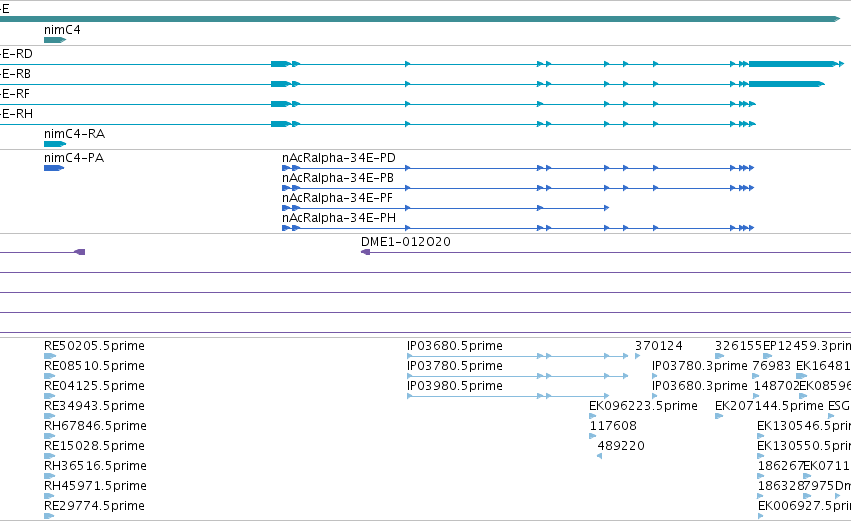Open the nAcRalpha-34E-PB feature

(338, 178)
